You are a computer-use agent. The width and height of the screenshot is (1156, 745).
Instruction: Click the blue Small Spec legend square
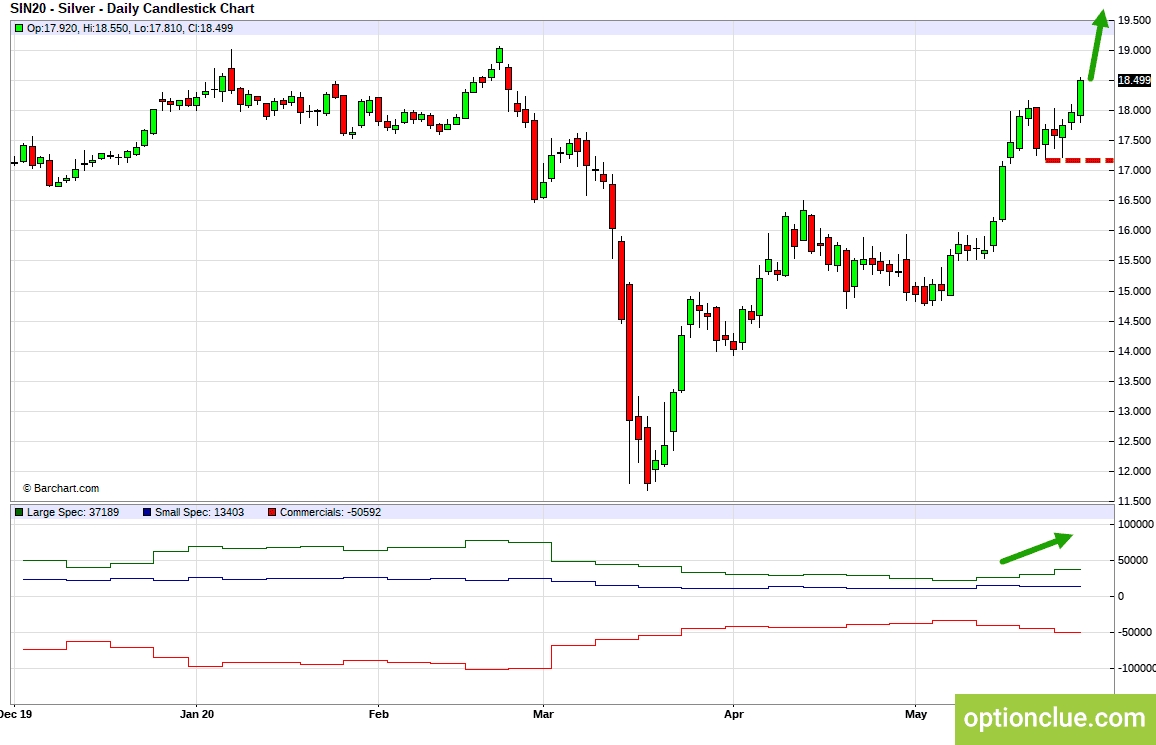[147, 512]
